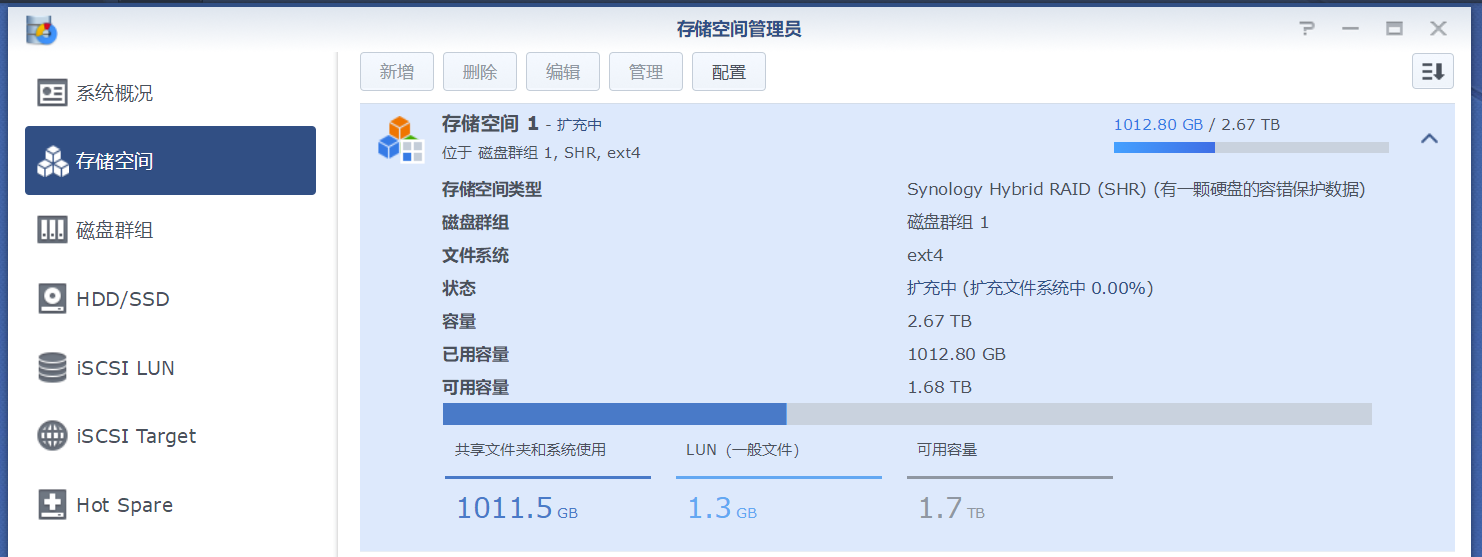Click the 新增 button
Viewport: 1482px width, 557px height.
pos(397,72)
